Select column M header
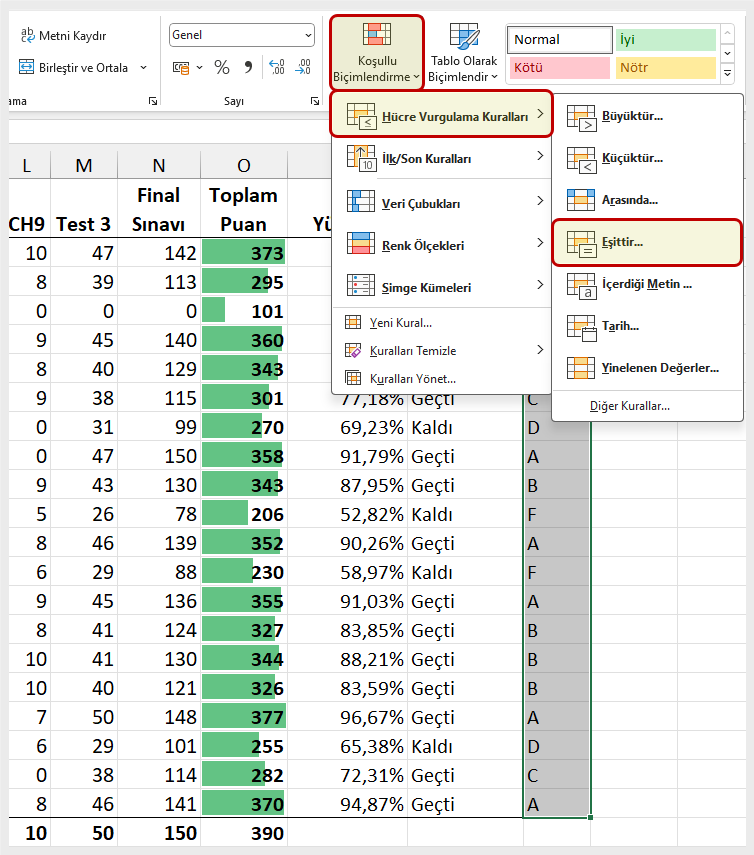Screen dimensions: 754x855 (x=84, y=165)
